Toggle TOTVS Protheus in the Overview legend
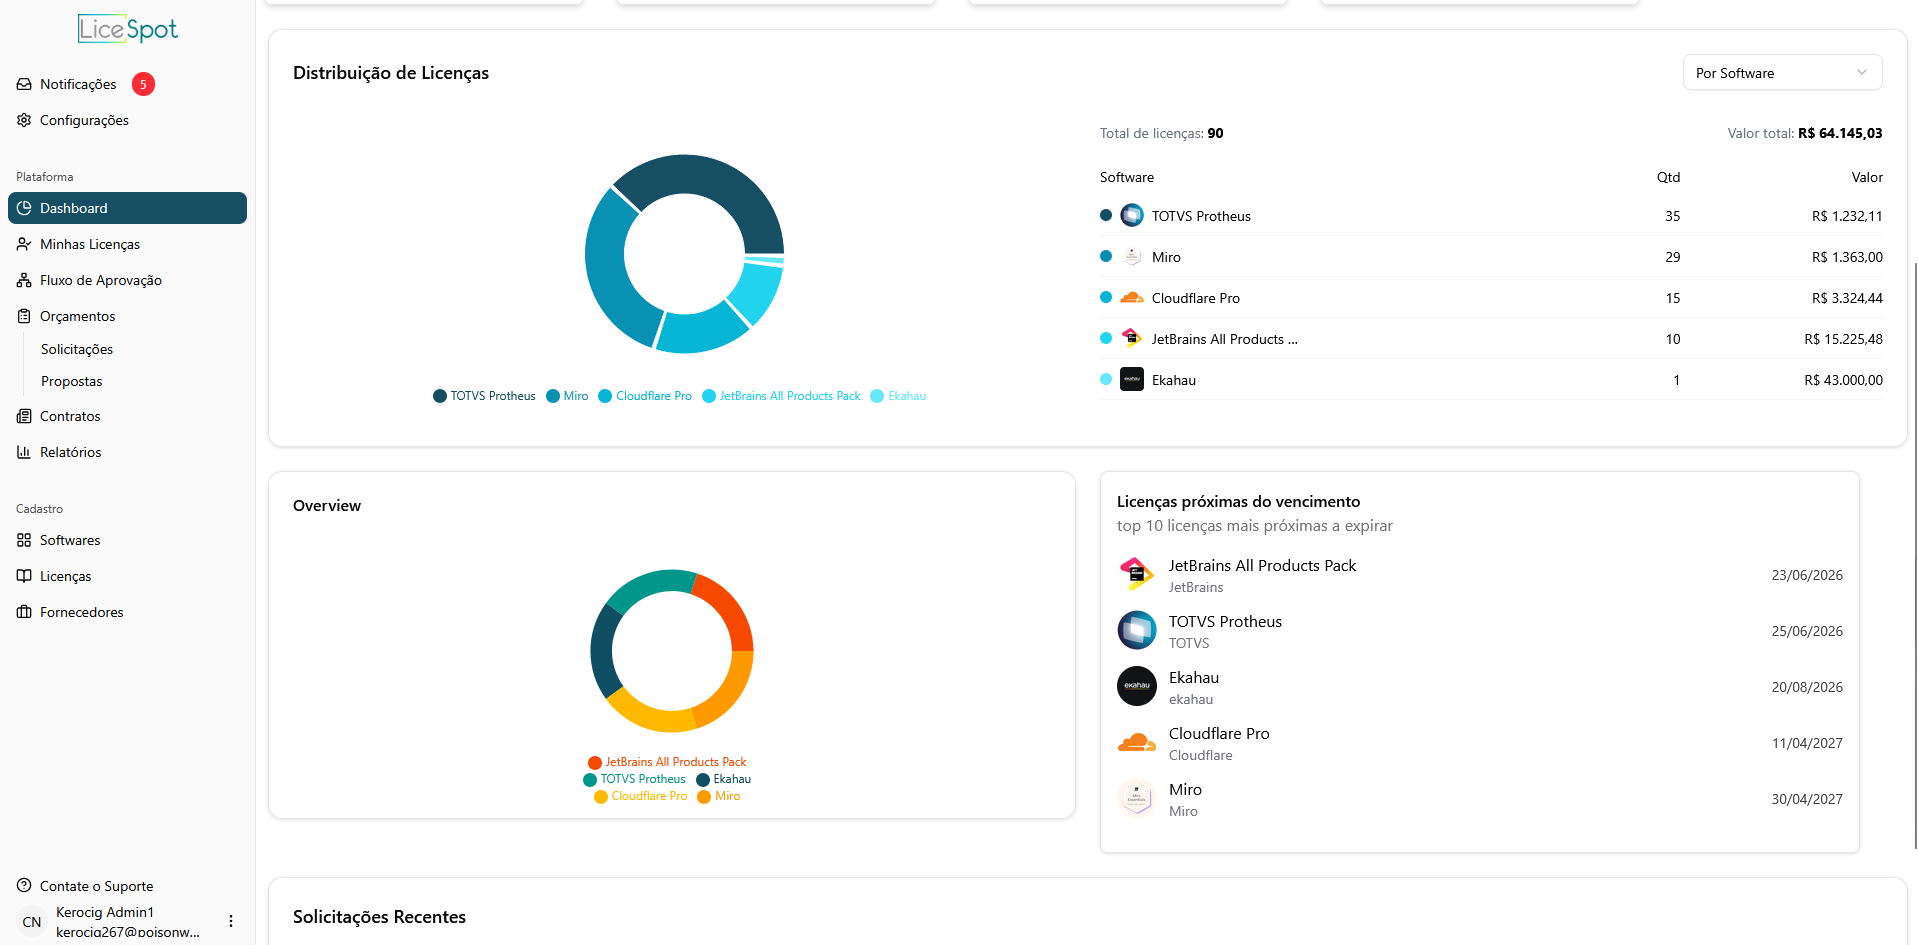The image size is (1918, 945). [634, 779]
